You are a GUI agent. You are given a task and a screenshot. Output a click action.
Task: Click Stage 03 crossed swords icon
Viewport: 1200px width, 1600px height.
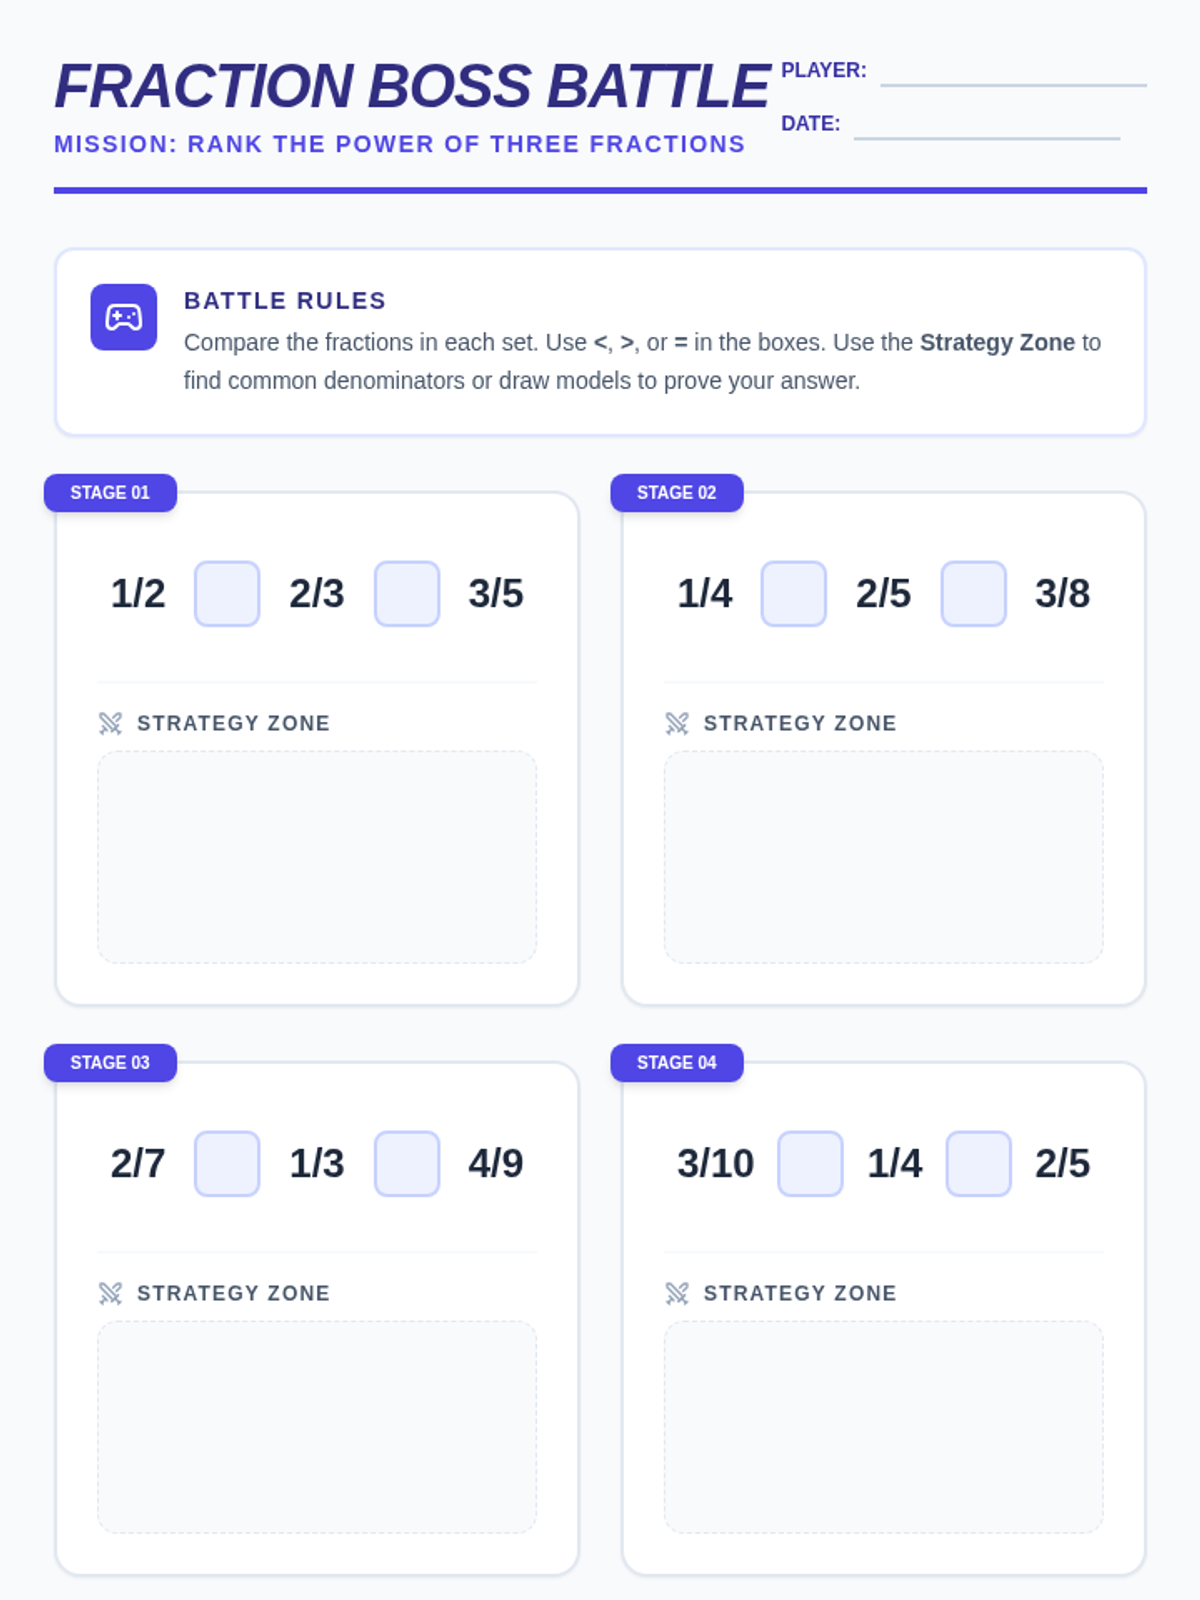[x=110, y=1293]
